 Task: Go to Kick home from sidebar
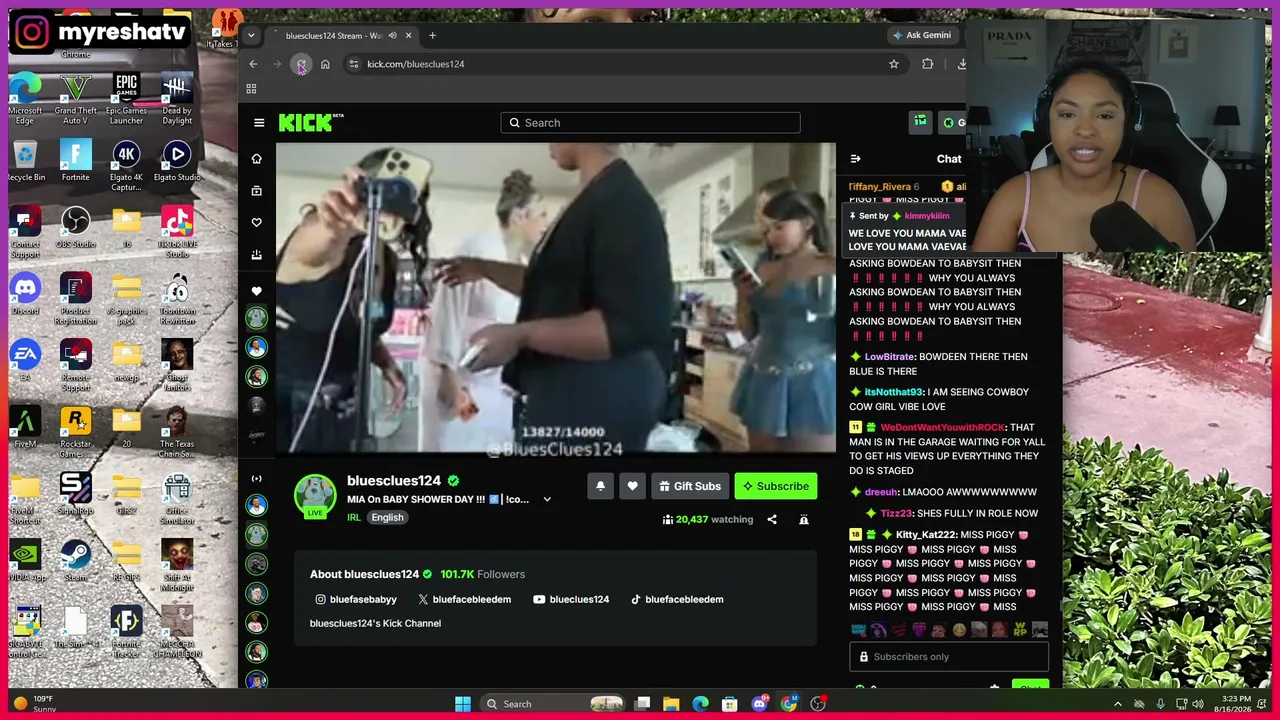click(257, 159)
